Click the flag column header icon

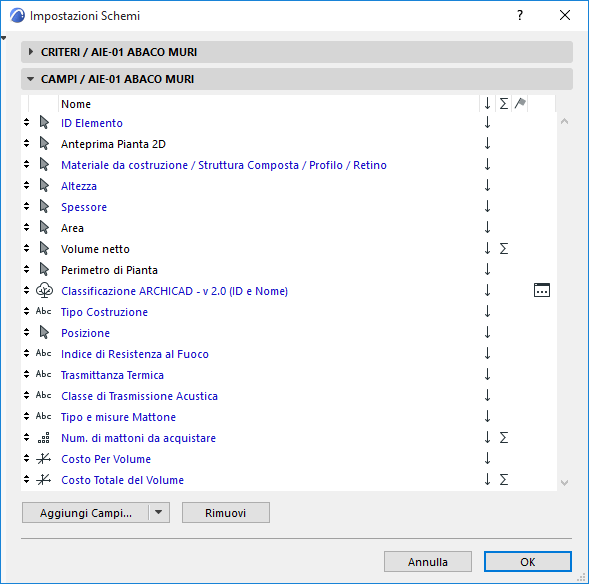[x=520, y=103]
